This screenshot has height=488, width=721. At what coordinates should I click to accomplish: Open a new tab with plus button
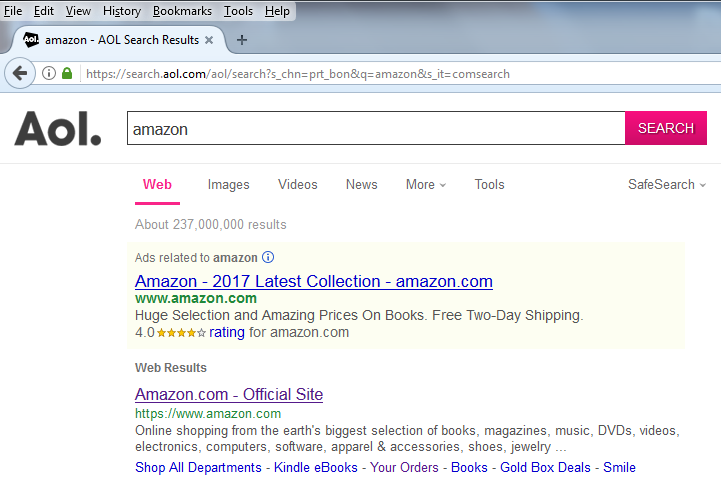[x=242, y=40]
